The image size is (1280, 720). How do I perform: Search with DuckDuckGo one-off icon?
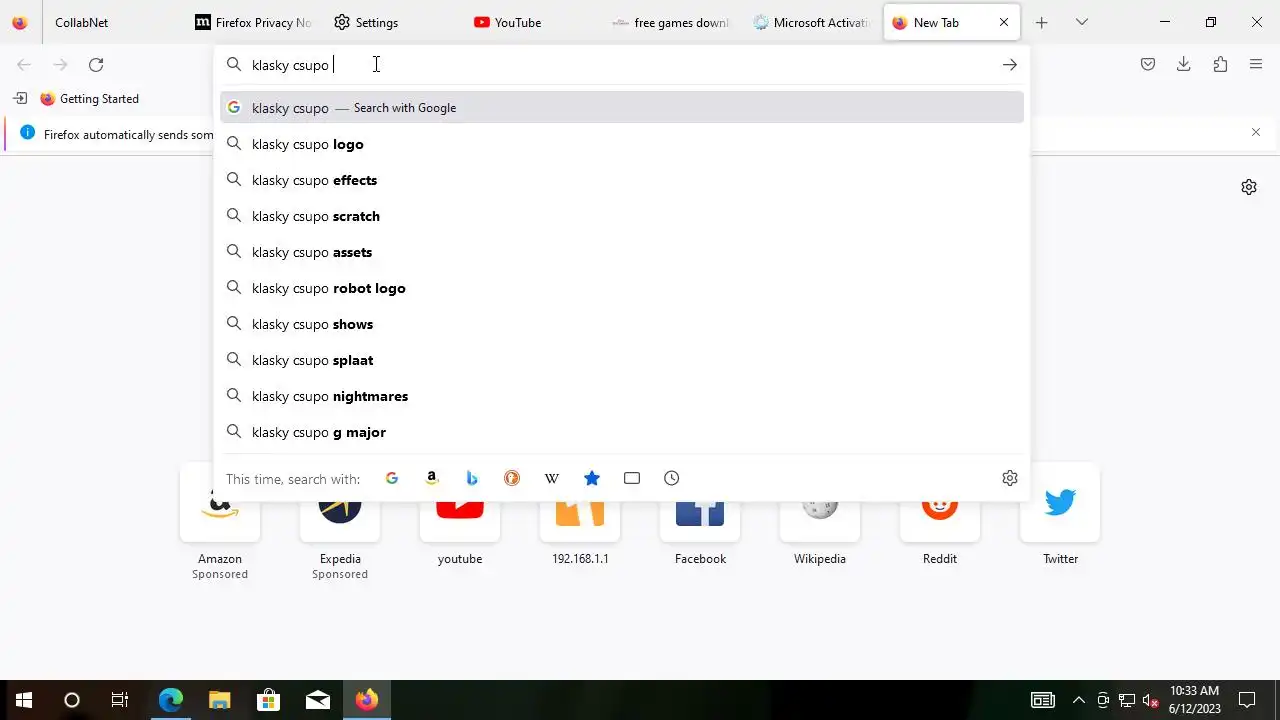tap(512, 478)
